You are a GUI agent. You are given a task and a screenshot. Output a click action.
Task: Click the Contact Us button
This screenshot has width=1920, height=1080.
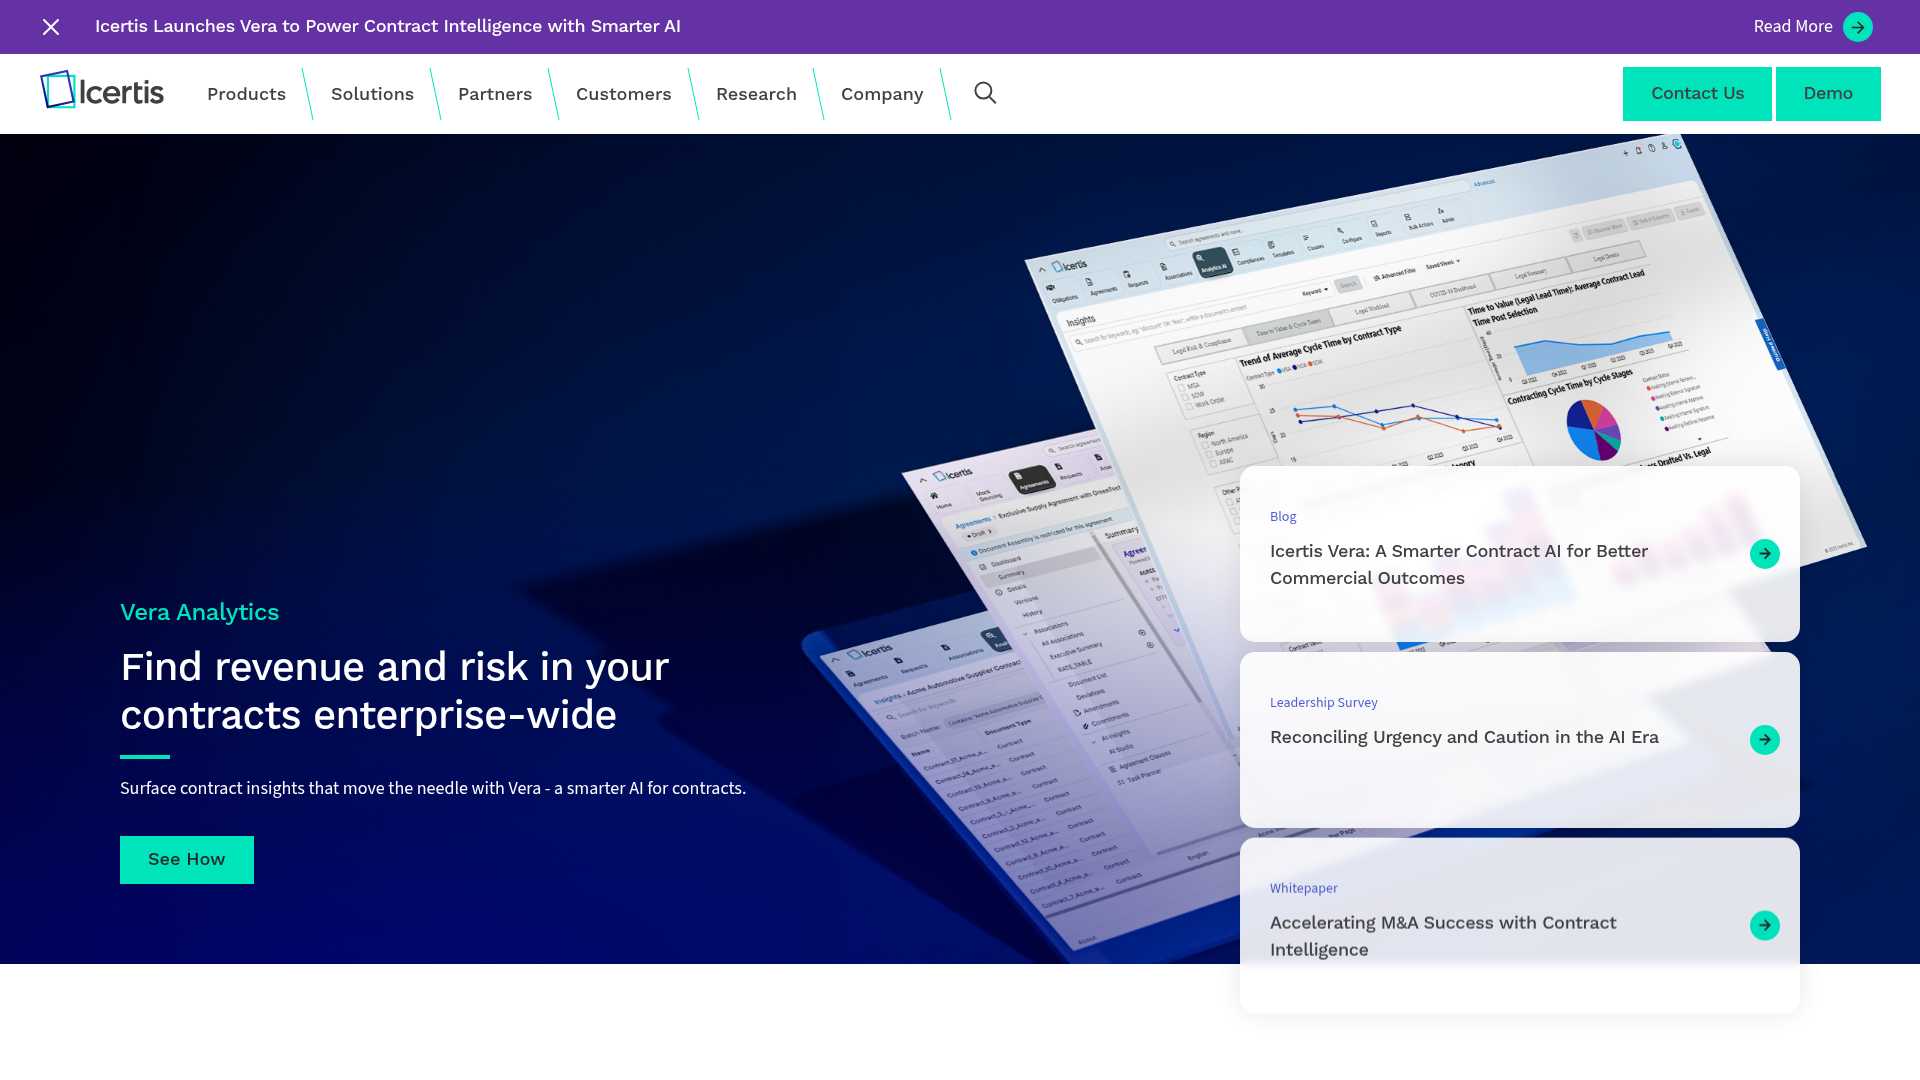click(x=1696, y=93)
